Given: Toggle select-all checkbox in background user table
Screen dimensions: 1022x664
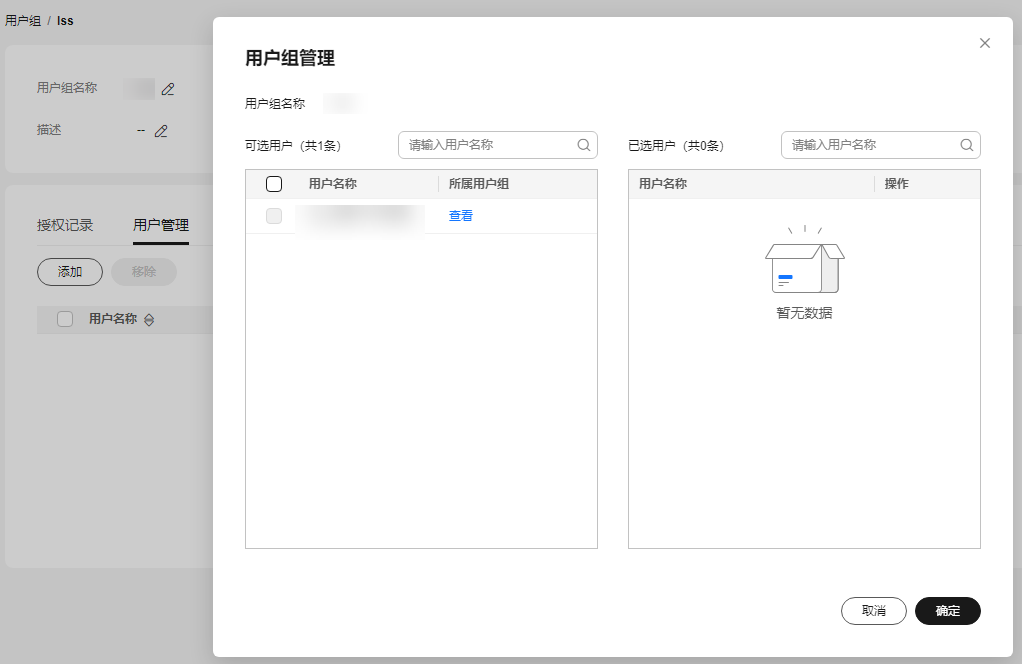Looking at the screenshot, I should (x=65, y=319).
